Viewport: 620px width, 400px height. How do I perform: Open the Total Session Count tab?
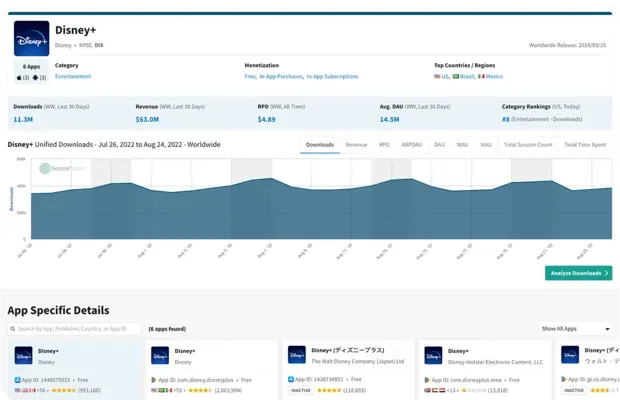pyautogui.click(x=528, y=145)
